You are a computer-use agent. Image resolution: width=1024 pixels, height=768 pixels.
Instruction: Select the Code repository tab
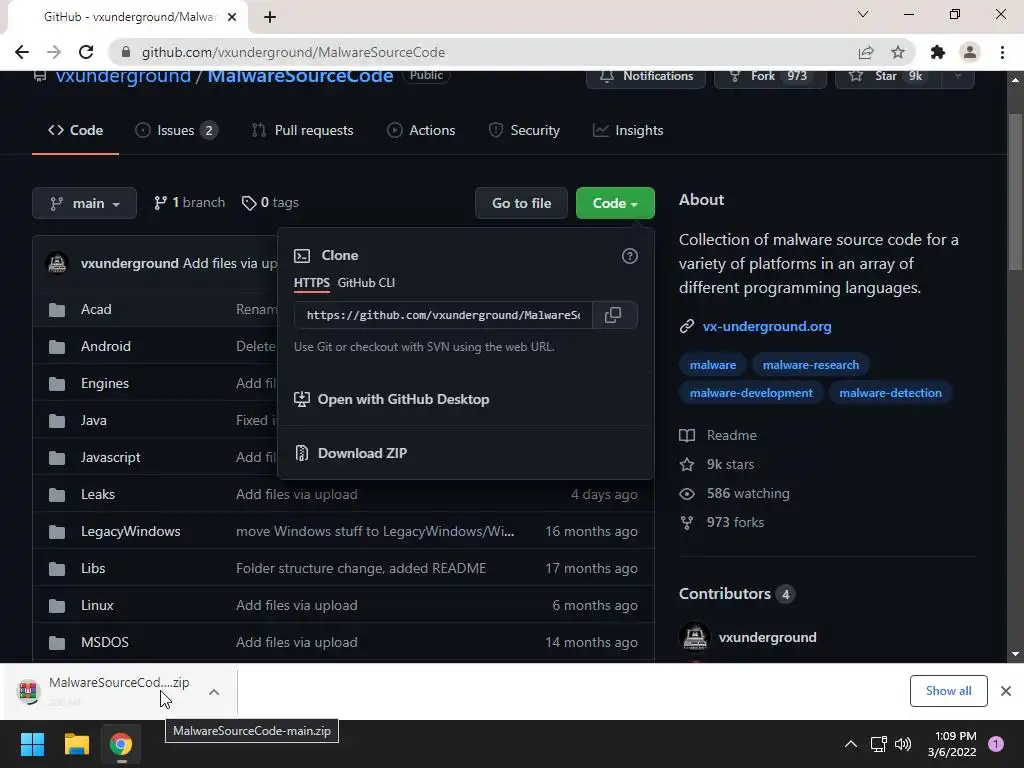click(75, 130)
